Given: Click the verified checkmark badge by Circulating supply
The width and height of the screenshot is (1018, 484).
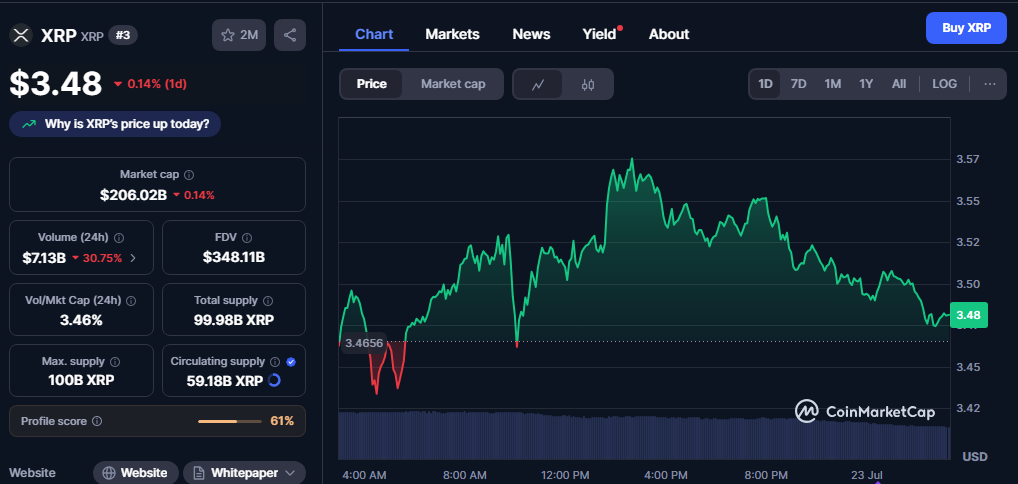Looking at the screenshot, I should point(291,362).
